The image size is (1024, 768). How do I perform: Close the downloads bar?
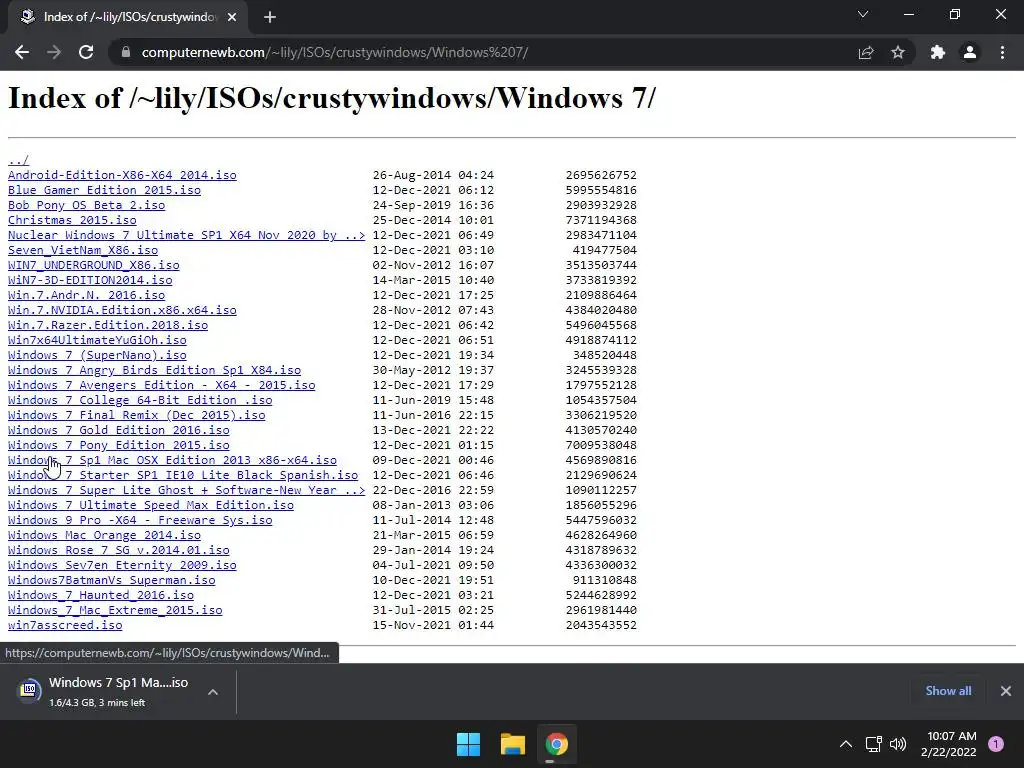[x=1006, y=691]
